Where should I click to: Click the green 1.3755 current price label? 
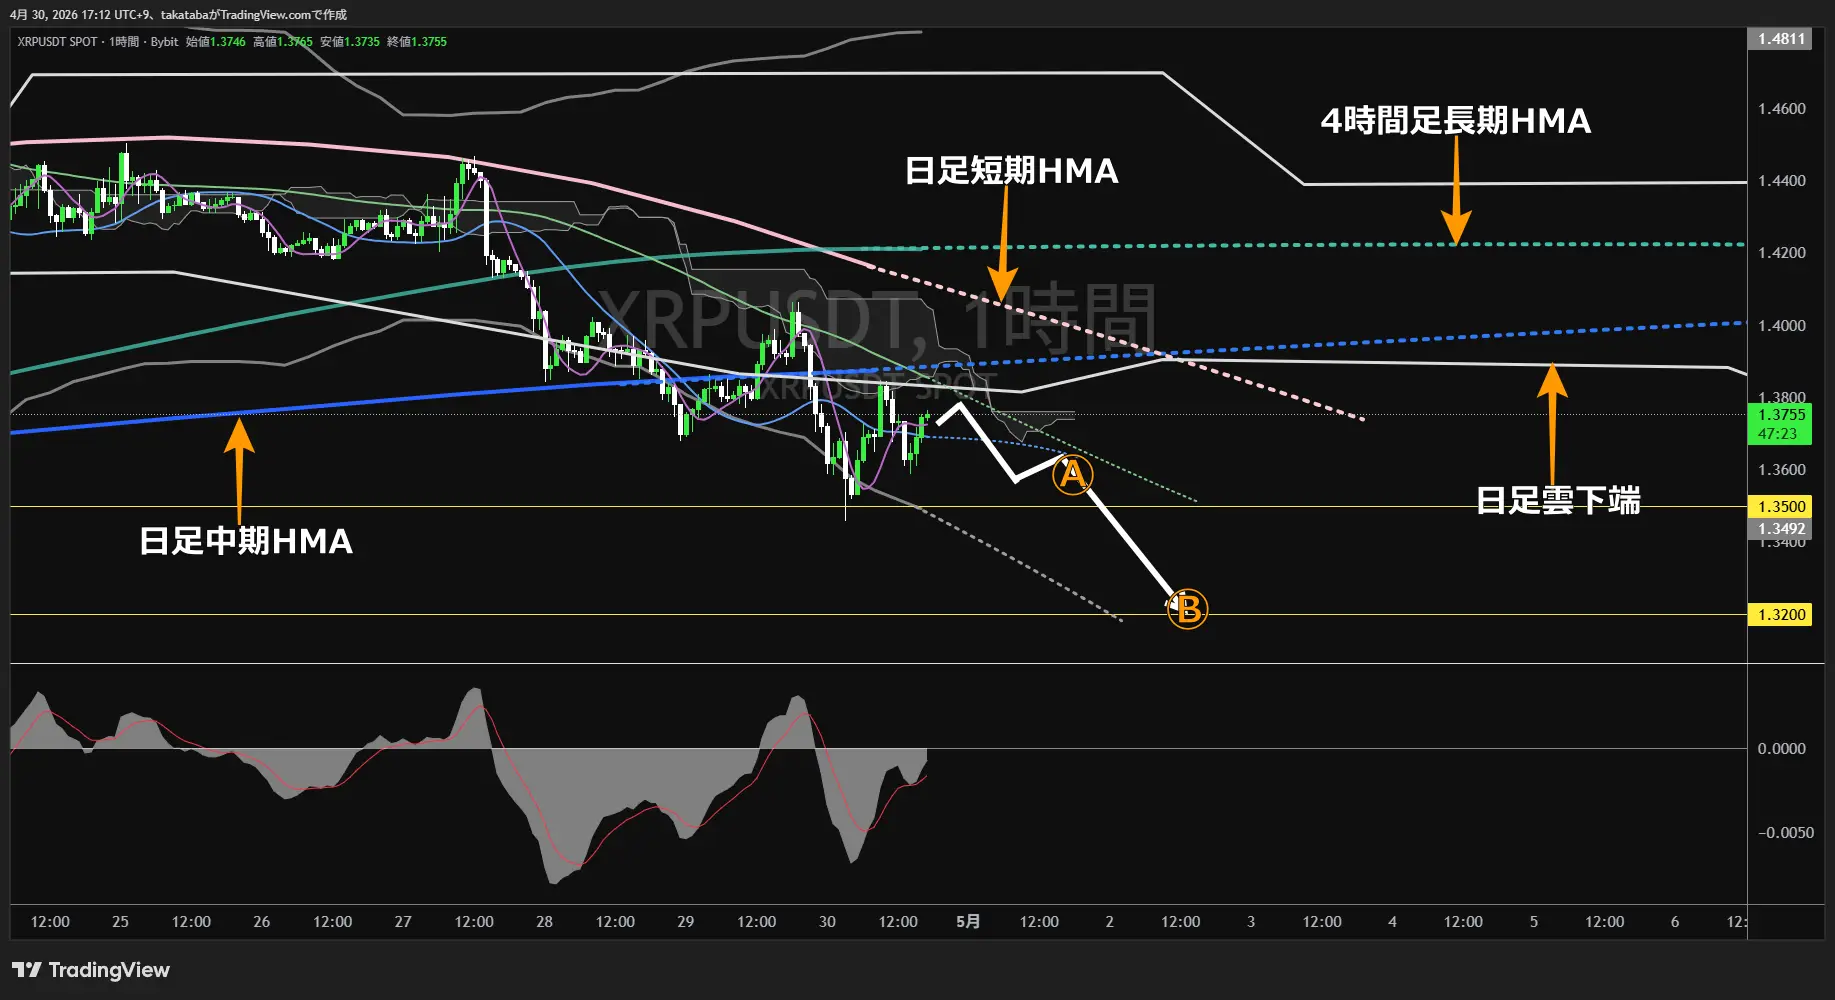(x=1782, y=415)
